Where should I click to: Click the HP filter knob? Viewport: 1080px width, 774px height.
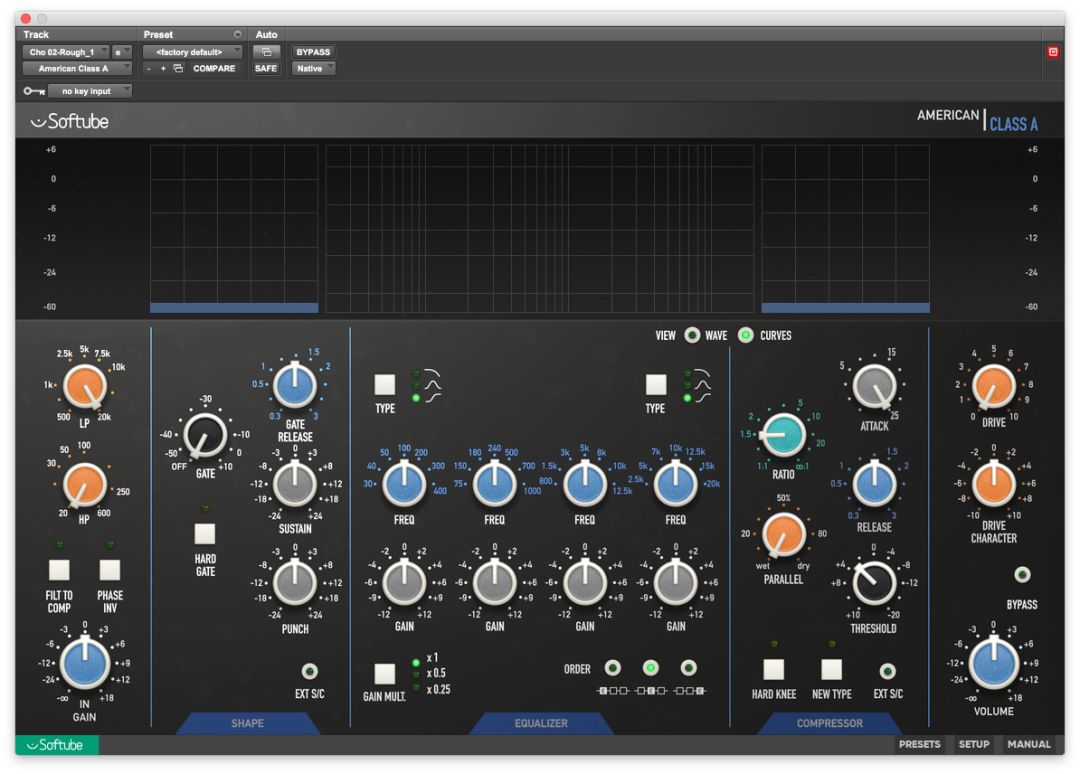point(84,484)
